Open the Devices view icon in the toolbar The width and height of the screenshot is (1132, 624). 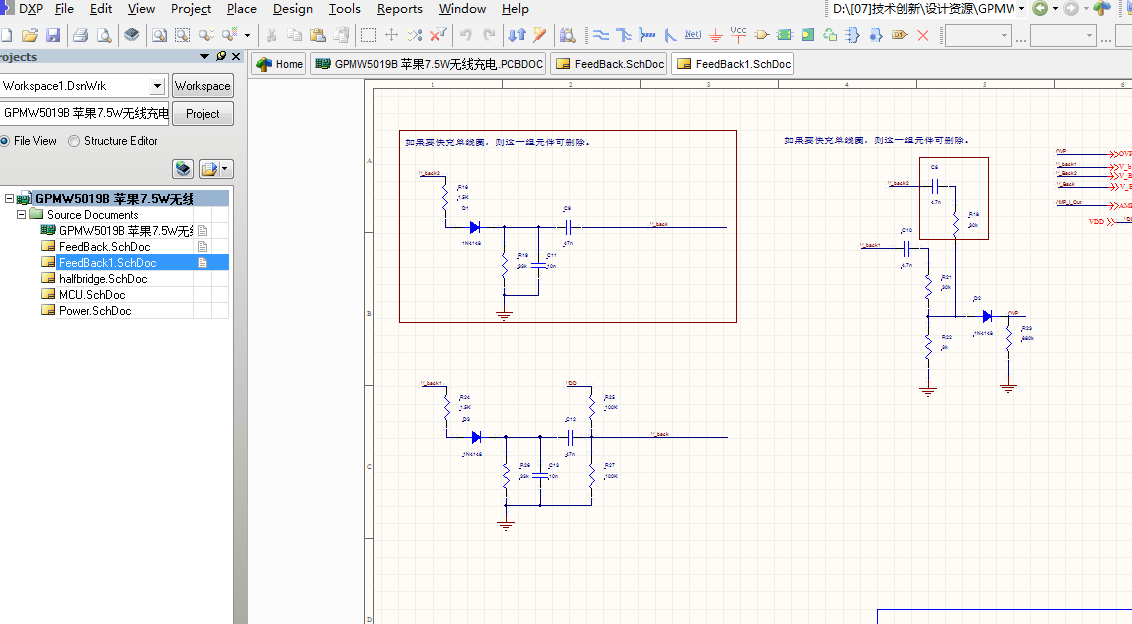tap(131, 35)
